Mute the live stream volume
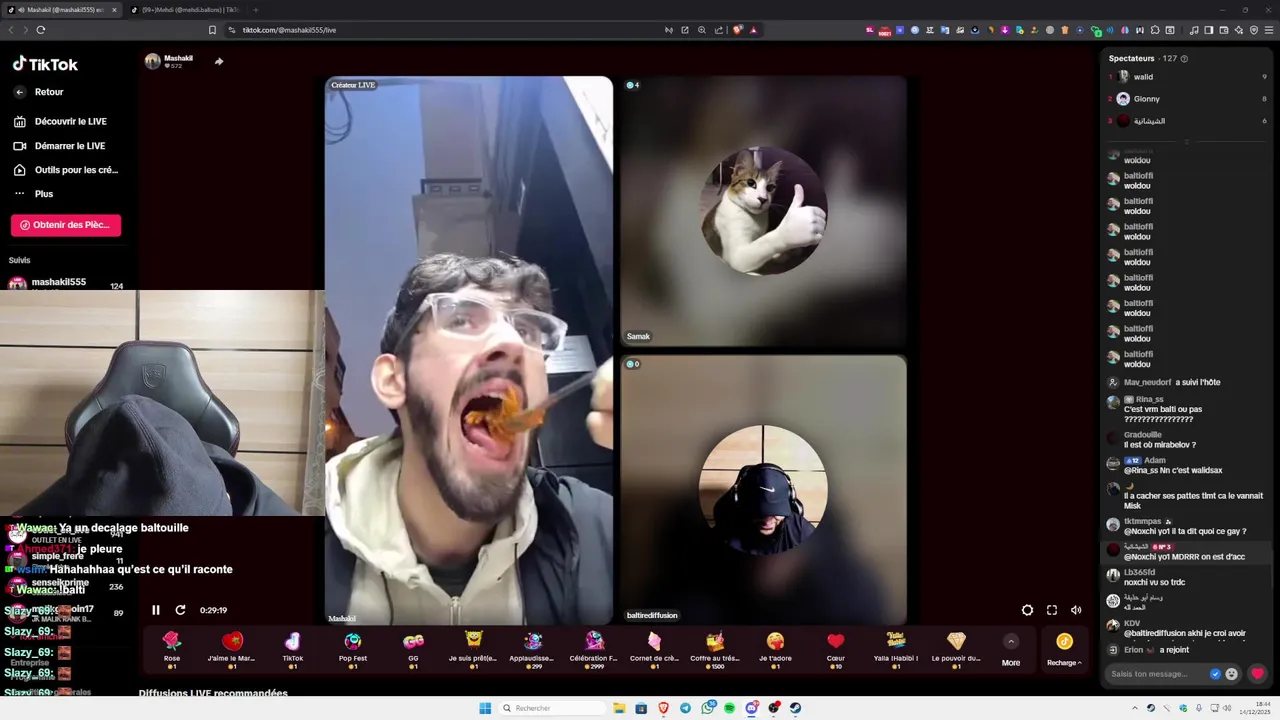This screenshot has width=1280, height=720. coord(1076,610)
